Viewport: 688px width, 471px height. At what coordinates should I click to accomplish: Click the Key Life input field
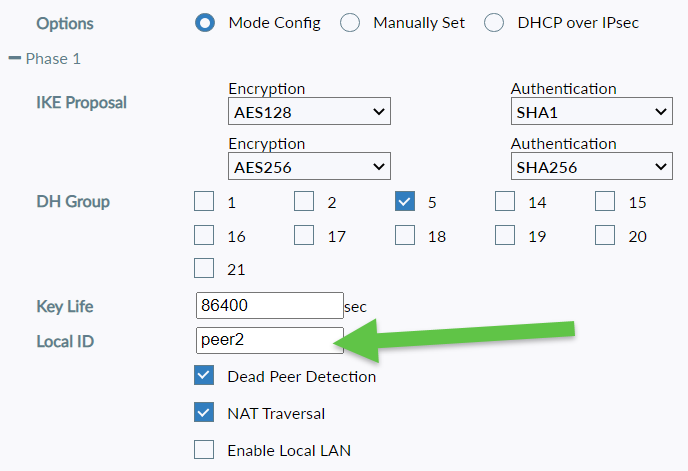point(270,306)
